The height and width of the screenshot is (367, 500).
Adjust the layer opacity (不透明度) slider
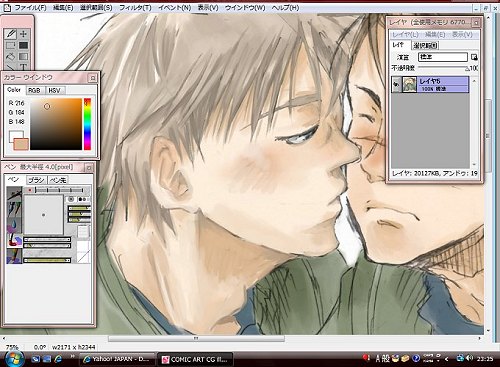(x=443, y=68)
